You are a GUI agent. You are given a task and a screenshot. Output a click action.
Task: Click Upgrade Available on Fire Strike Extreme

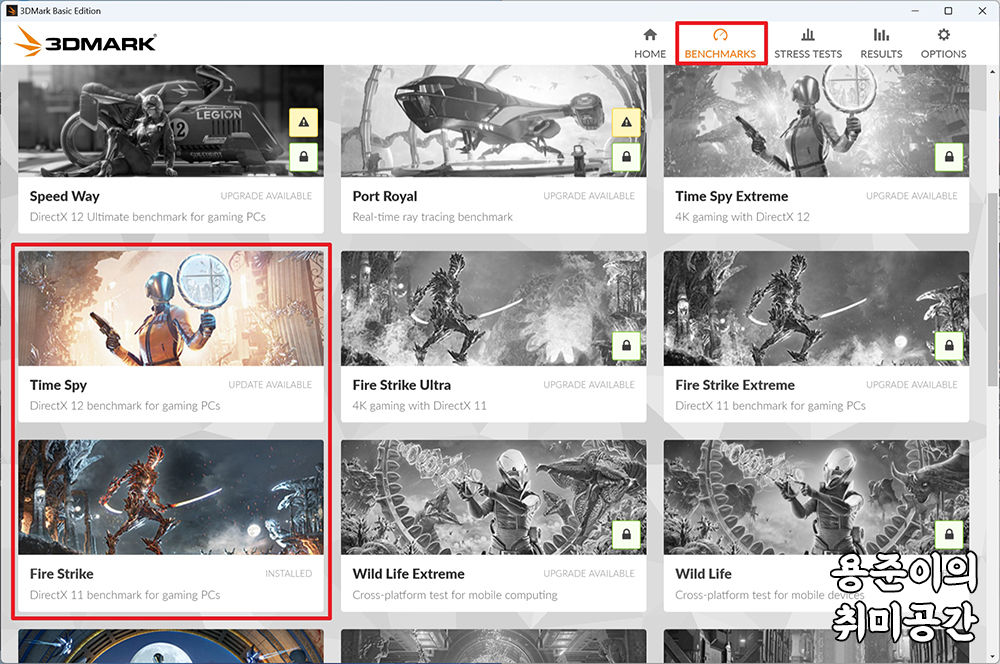pyautogui.click(x=912, y=385)
